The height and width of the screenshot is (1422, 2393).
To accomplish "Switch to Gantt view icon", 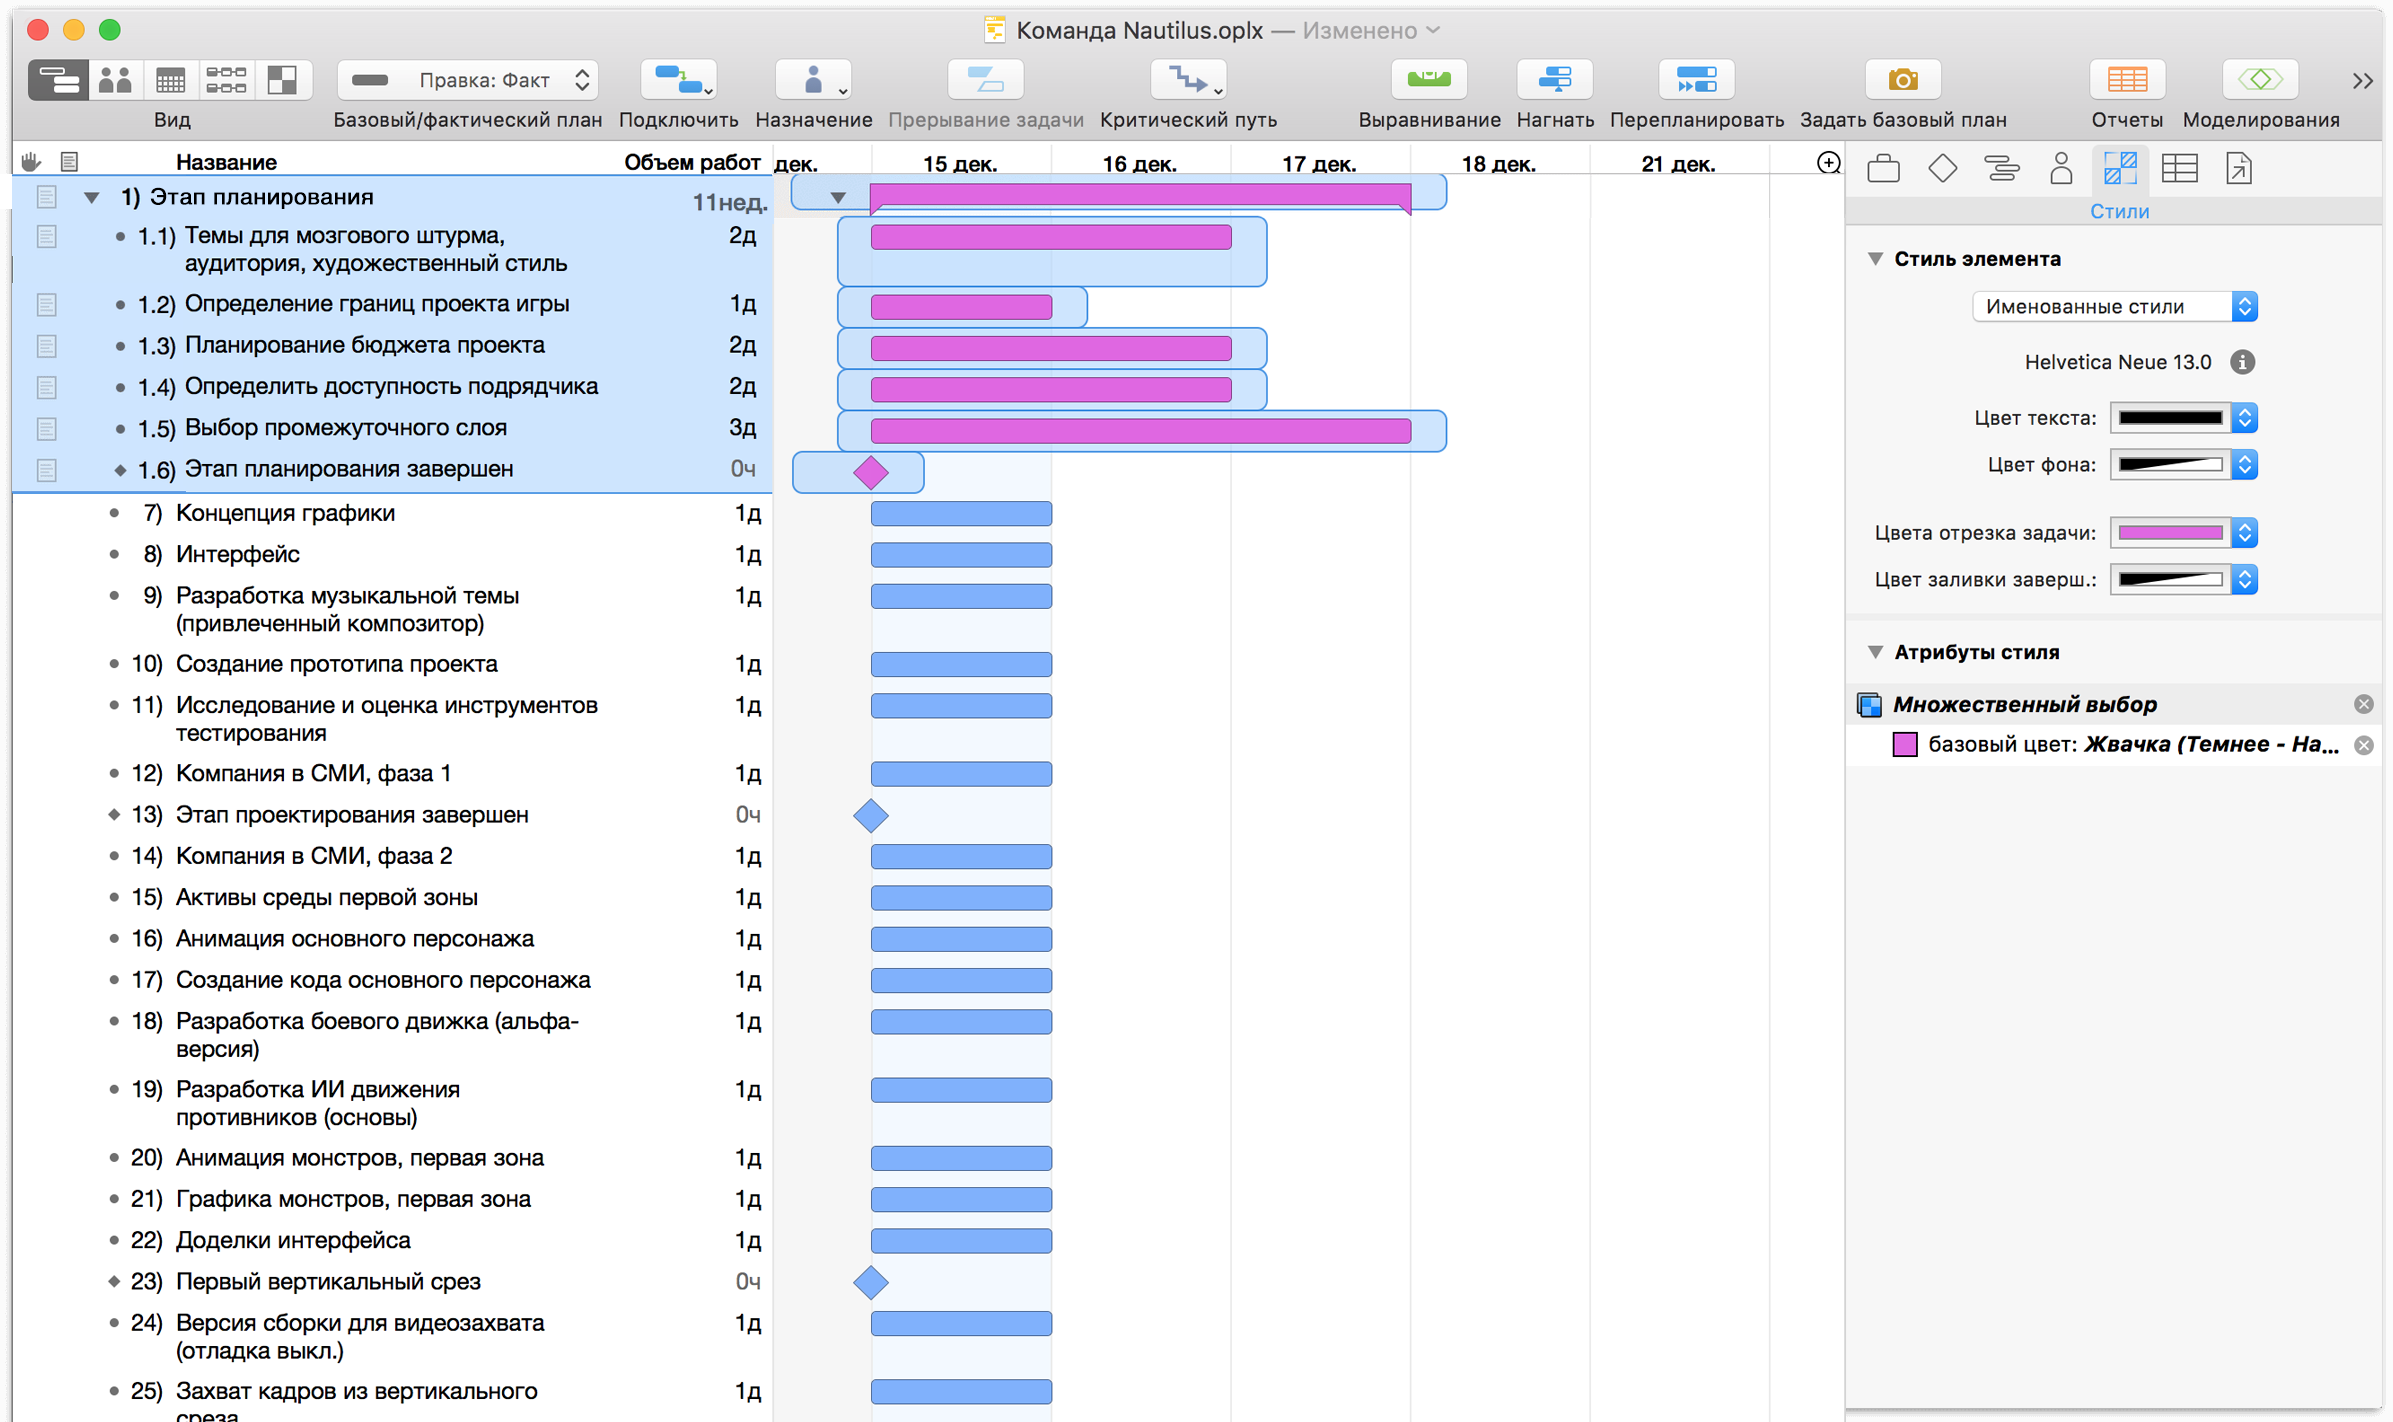I will [x=58, y=80].
